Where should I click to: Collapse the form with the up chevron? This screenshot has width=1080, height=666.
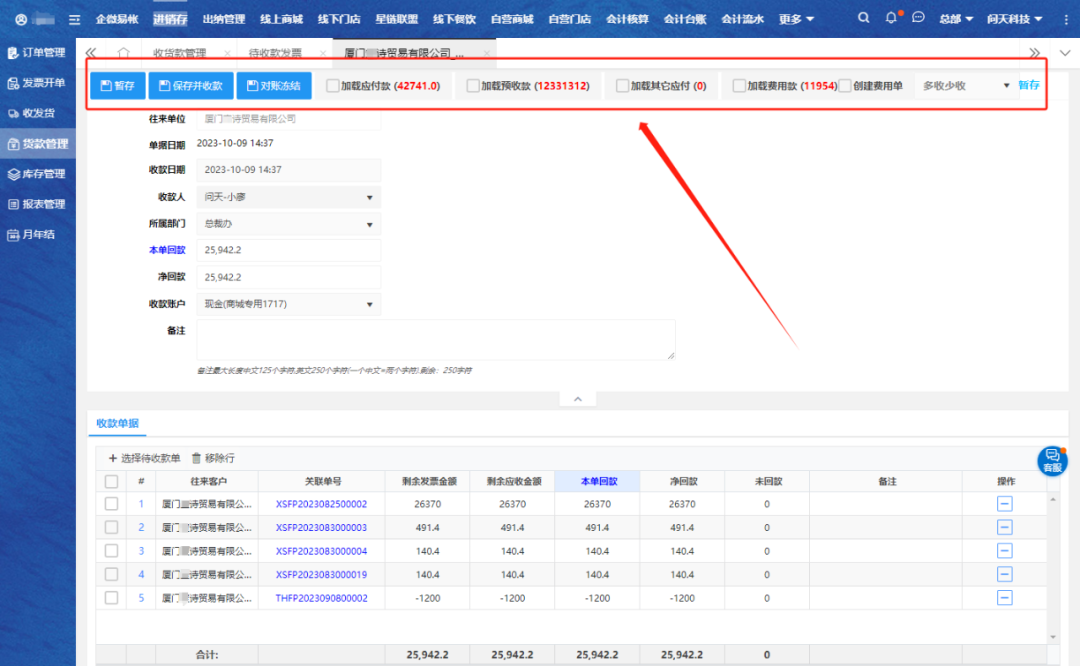click(577, 399)
